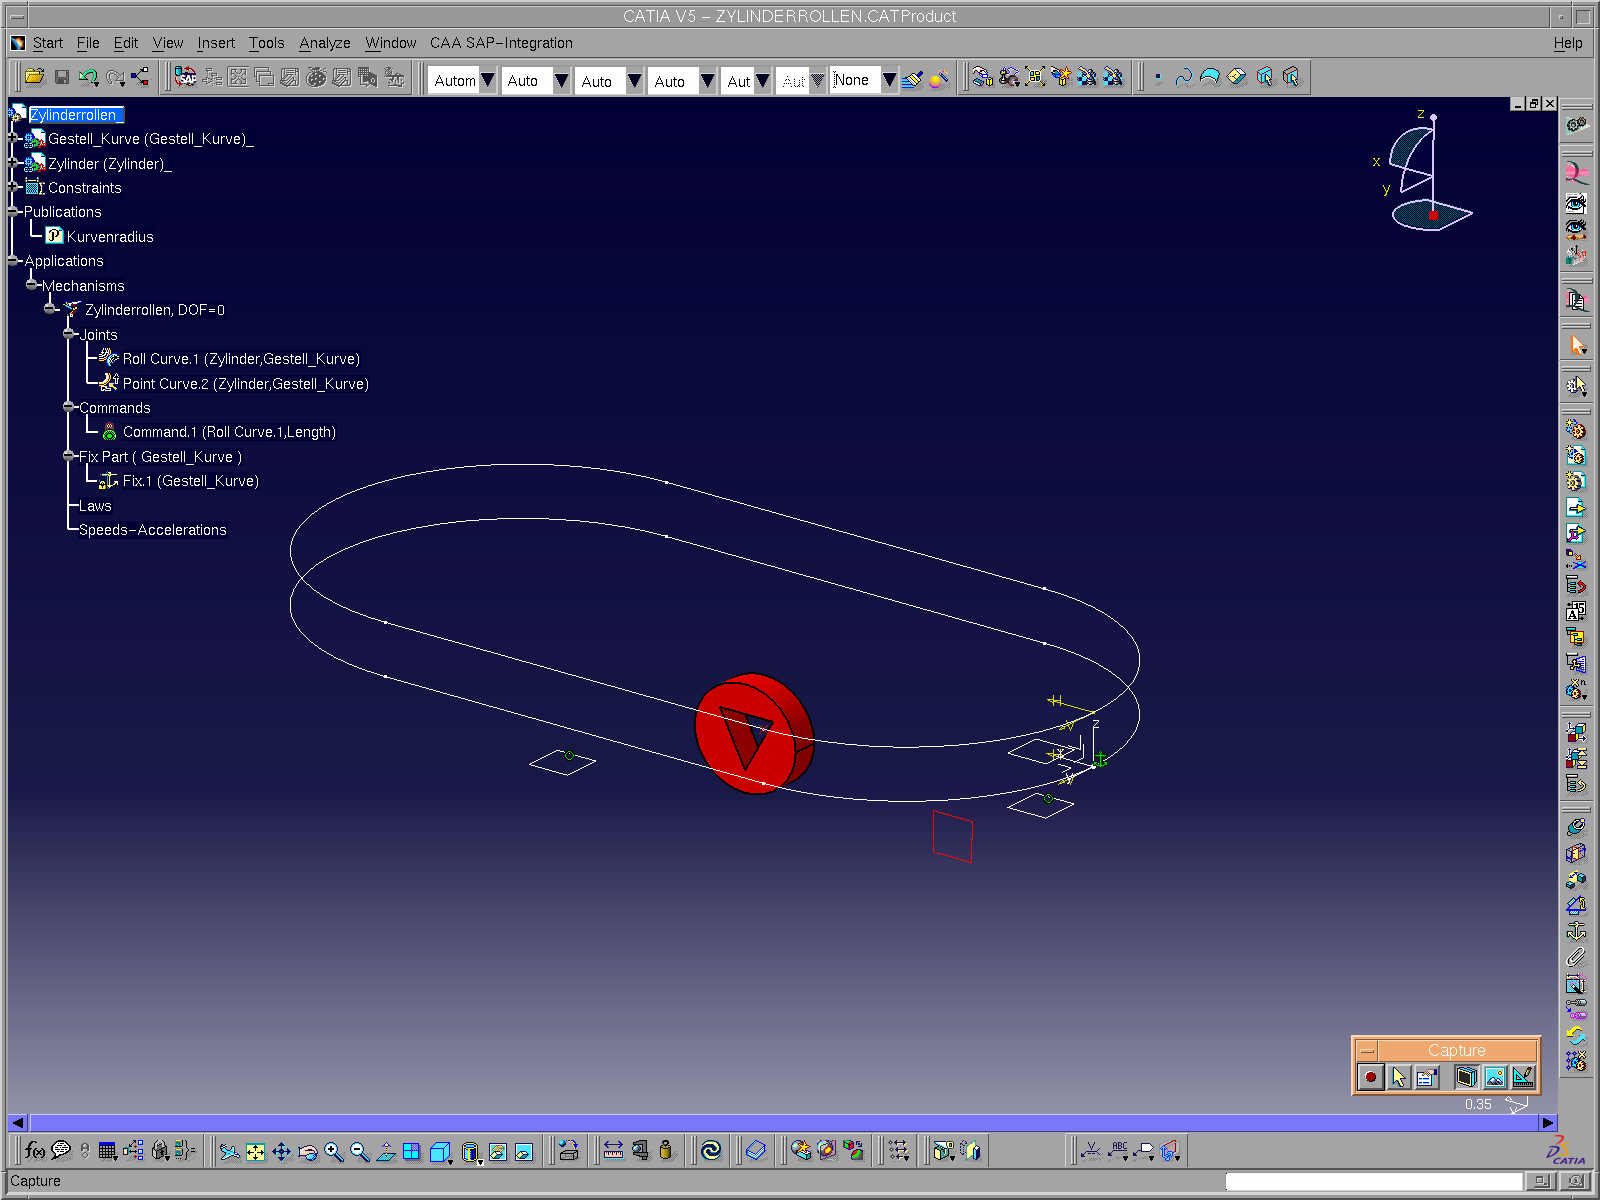Click the Zoom Out magnifier icon
The image size is (1600, 1200).
tap(360, 1152)
